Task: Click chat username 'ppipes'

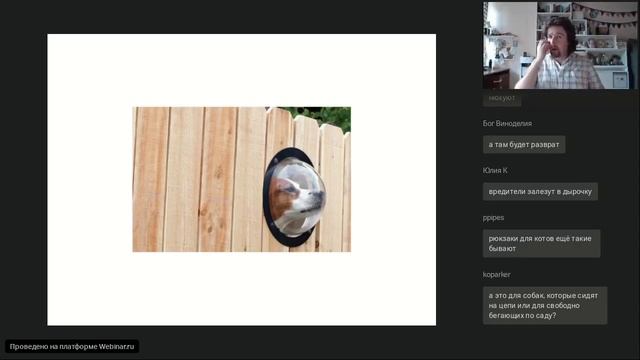Action: tap(493, 218)
